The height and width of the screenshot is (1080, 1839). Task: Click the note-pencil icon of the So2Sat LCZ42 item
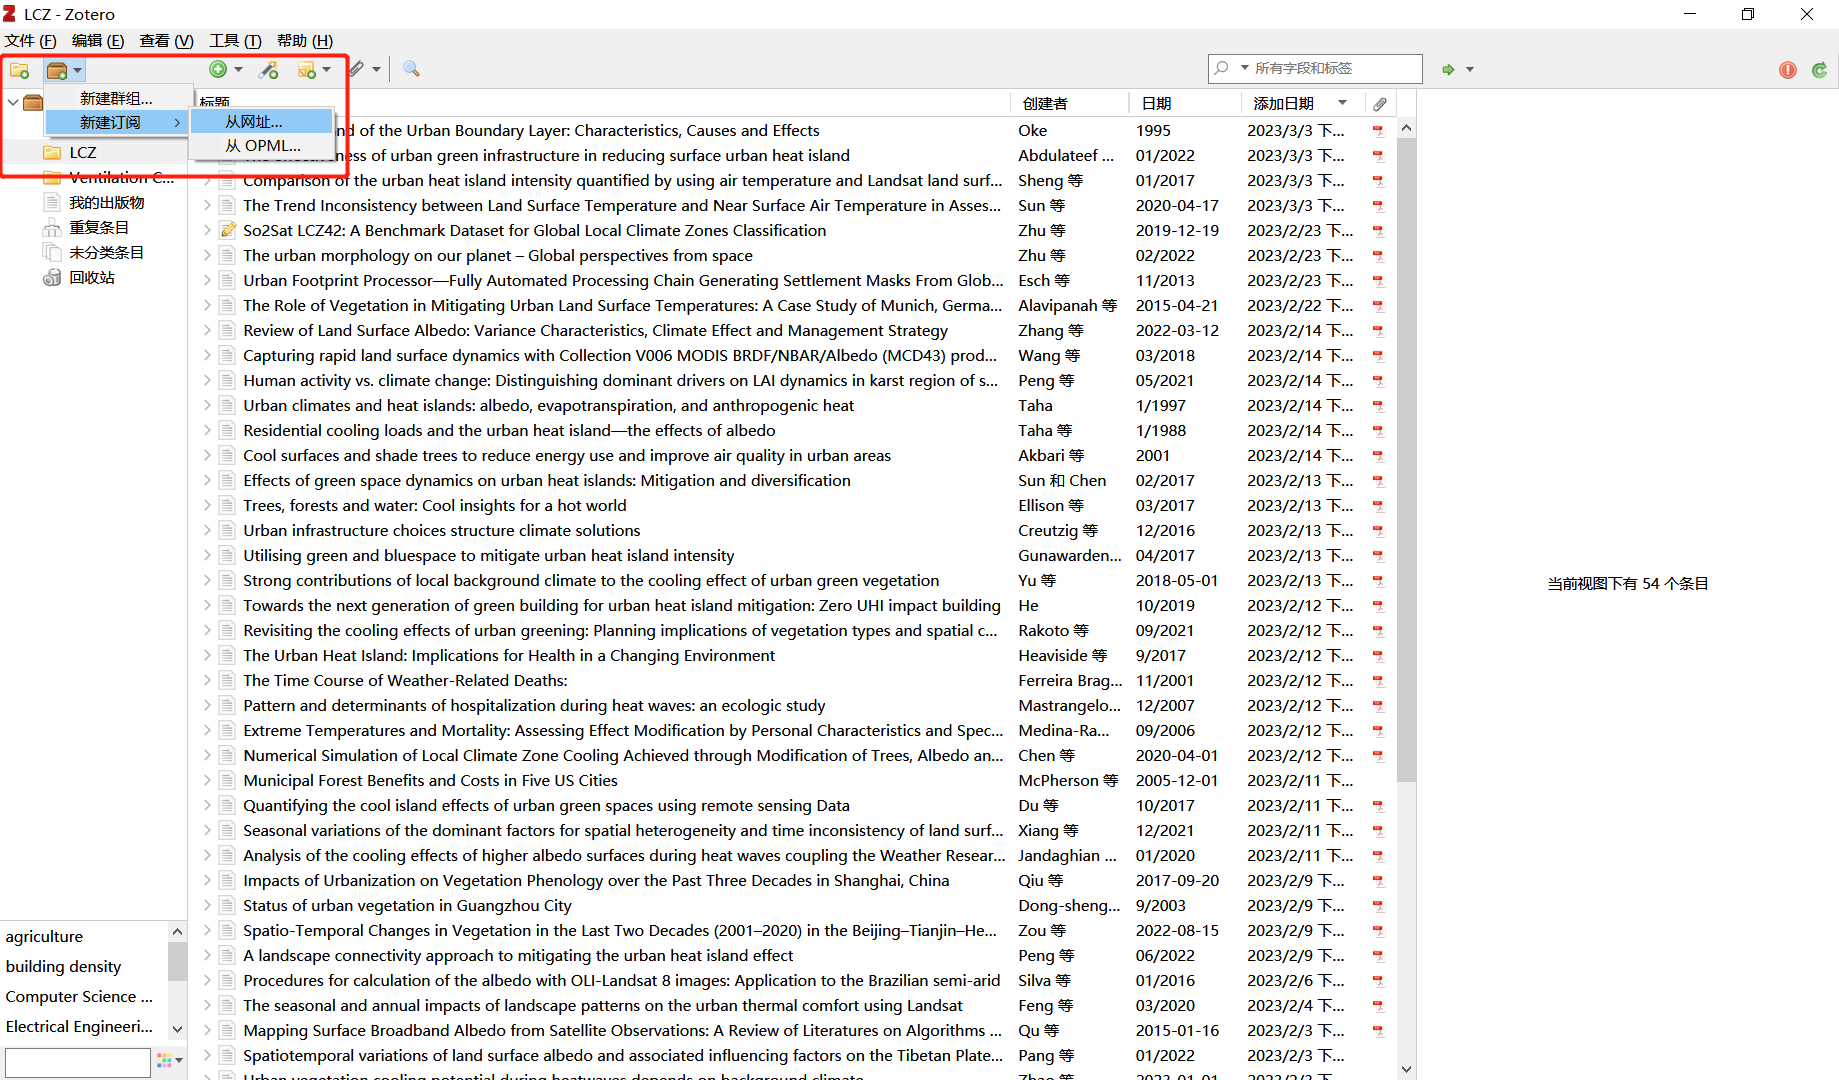pos(227,230)
